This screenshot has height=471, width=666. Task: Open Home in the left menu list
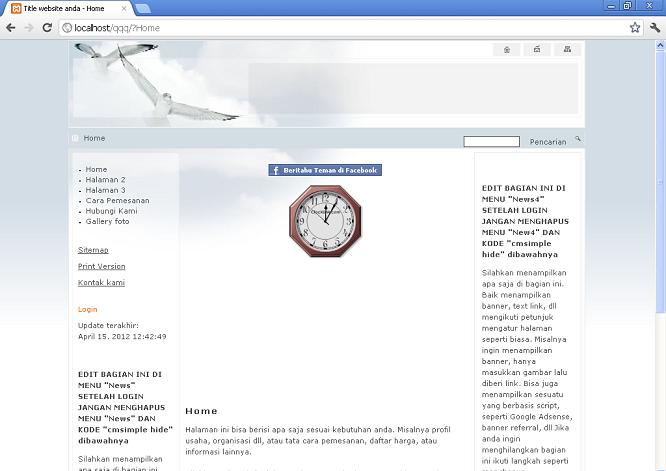[96, 169]
